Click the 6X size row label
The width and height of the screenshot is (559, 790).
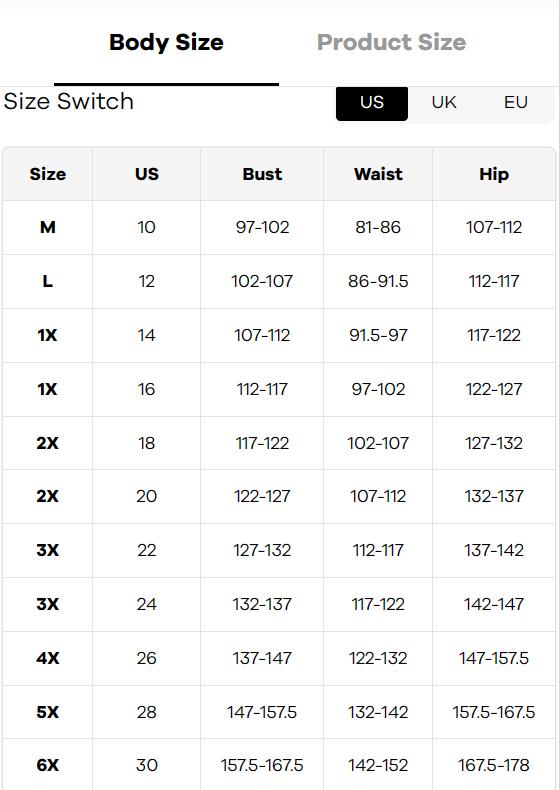(48, 765)
